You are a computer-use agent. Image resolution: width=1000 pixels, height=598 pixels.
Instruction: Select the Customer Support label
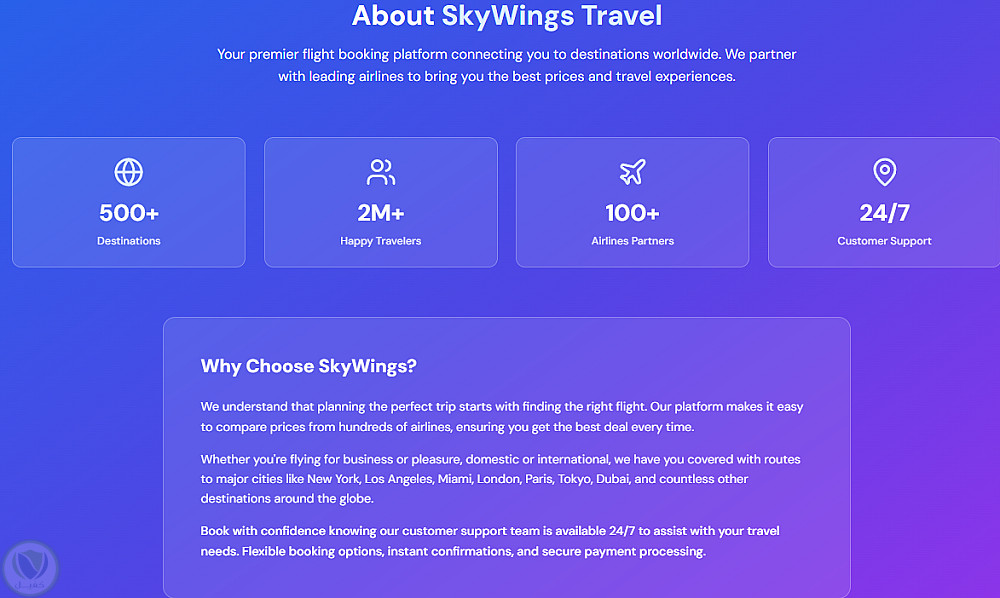point(884,241)
